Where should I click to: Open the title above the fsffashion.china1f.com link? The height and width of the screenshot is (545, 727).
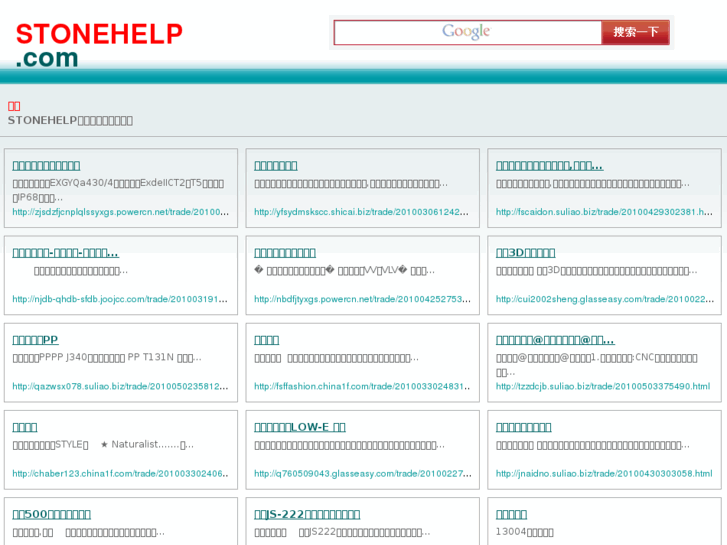267,340
